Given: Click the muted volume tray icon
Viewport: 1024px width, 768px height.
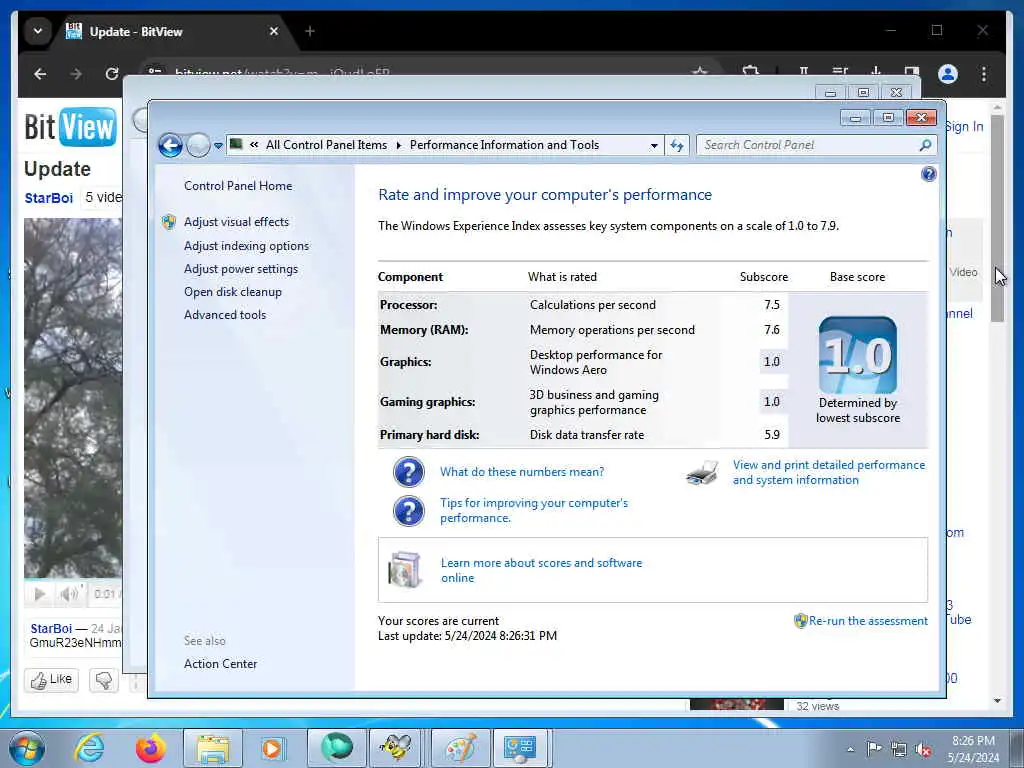Looking at the screenshot, I should point(923,750).
